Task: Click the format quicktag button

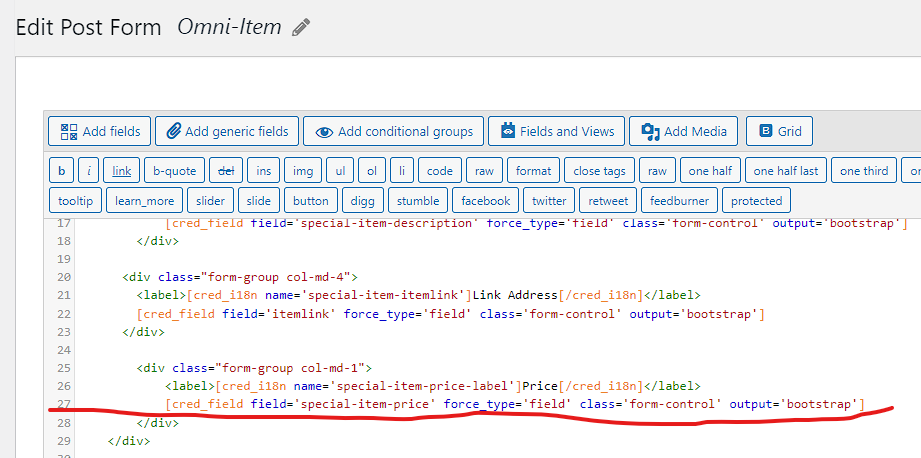Action: (x=533, y=171)
